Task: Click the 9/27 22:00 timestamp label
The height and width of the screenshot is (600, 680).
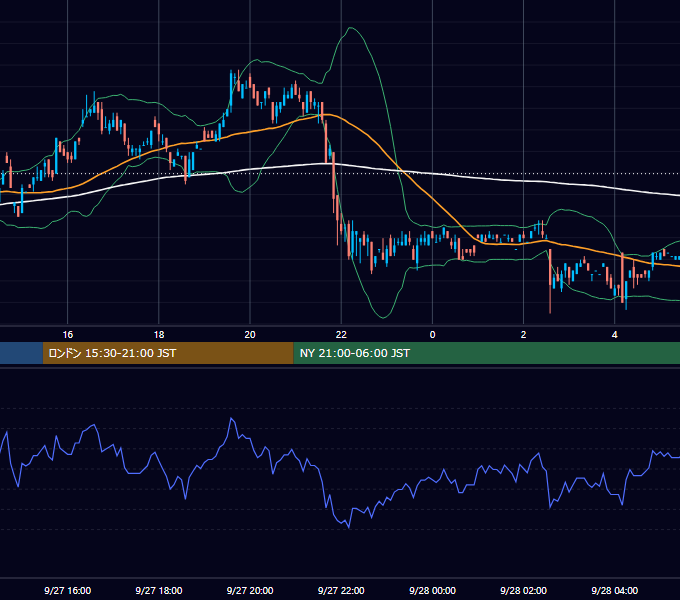Action: pyautogui.click(x=341, y=590)
